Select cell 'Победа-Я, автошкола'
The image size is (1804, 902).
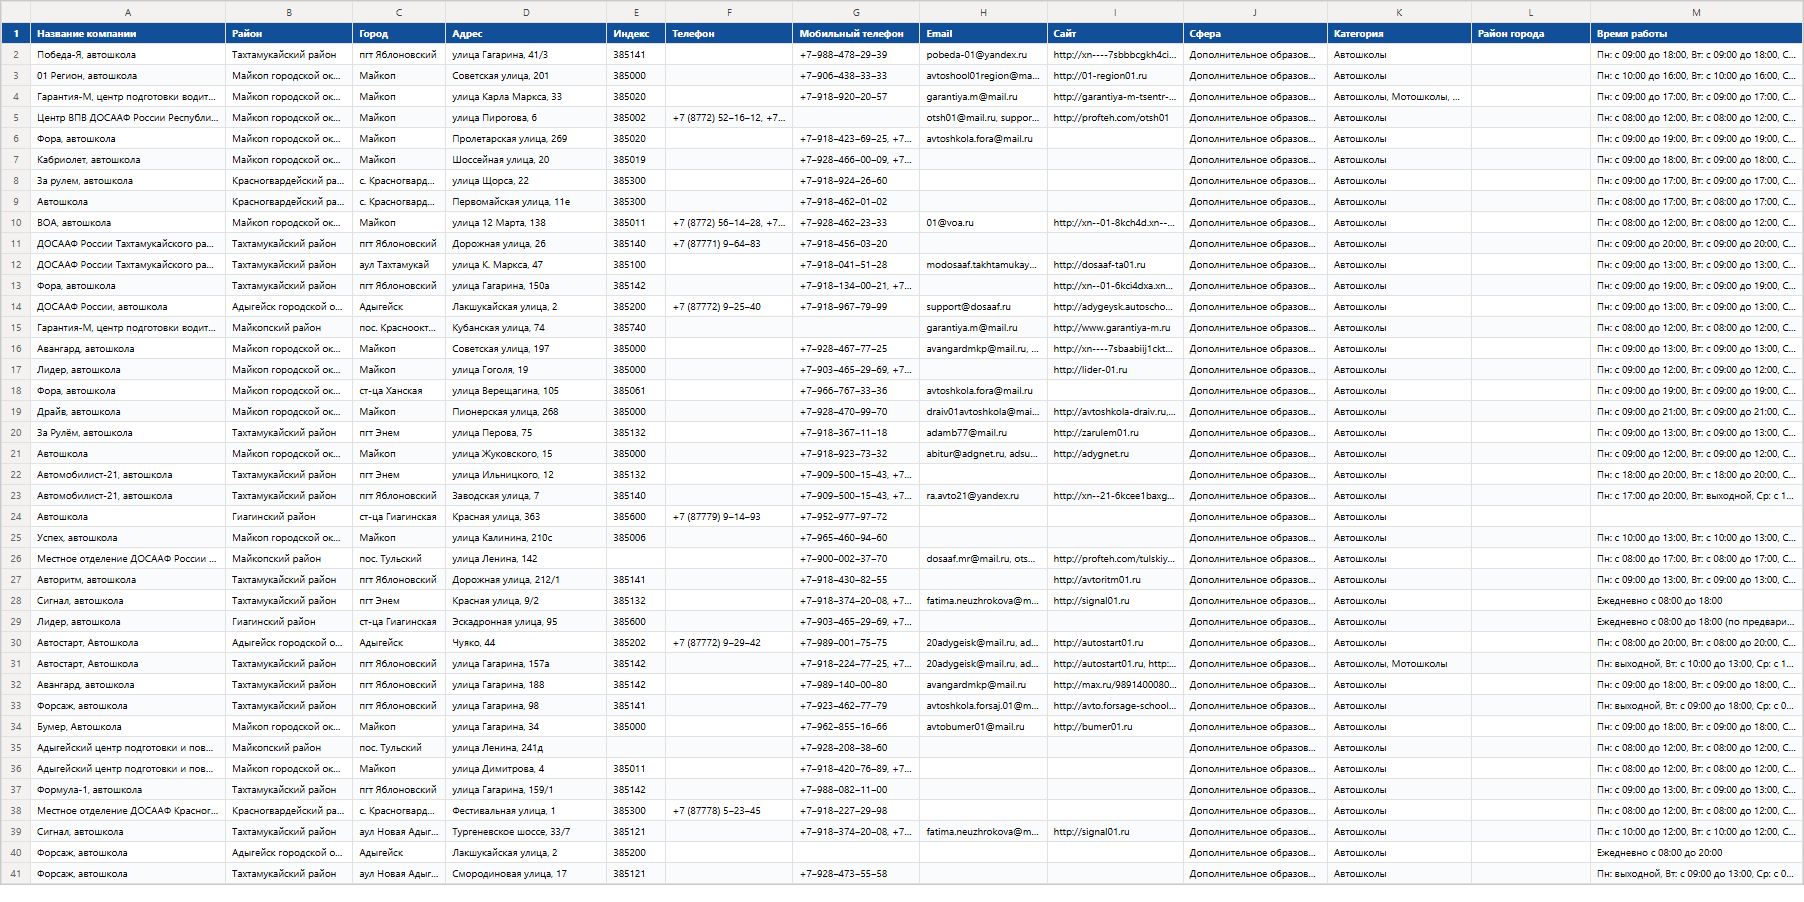click(x=128, y=54)
